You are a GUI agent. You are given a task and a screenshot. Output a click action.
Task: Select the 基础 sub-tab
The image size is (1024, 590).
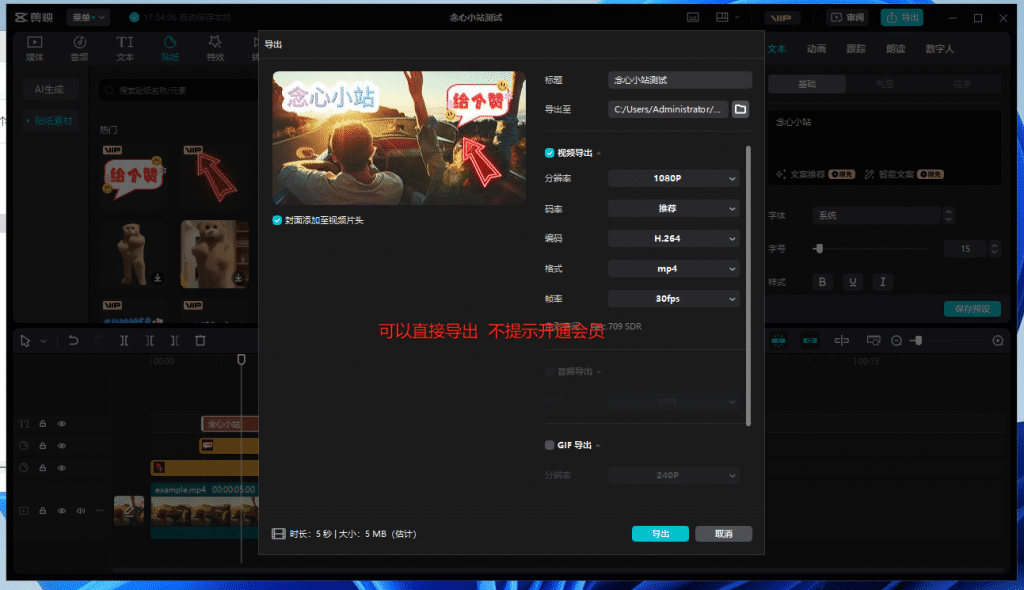tap(807, 84)
